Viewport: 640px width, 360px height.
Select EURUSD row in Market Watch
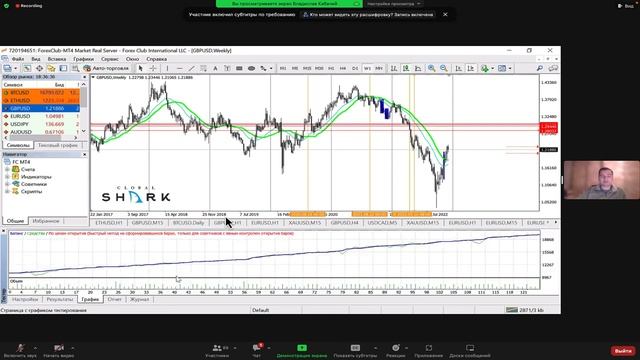(41, 116)
